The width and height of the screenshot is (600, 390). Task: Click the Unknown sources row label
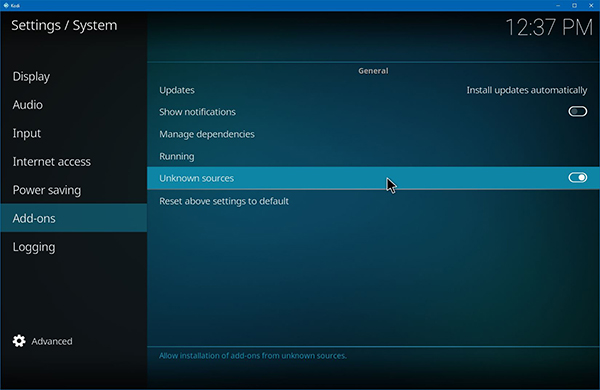(x=196, y=178)
